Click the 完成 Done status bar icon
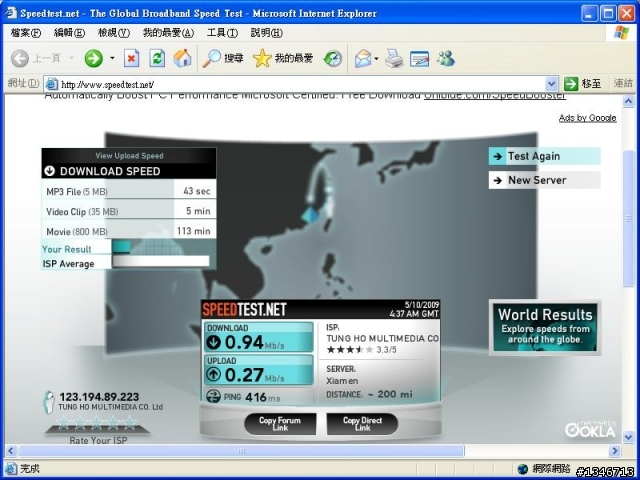 pos(11,469)
